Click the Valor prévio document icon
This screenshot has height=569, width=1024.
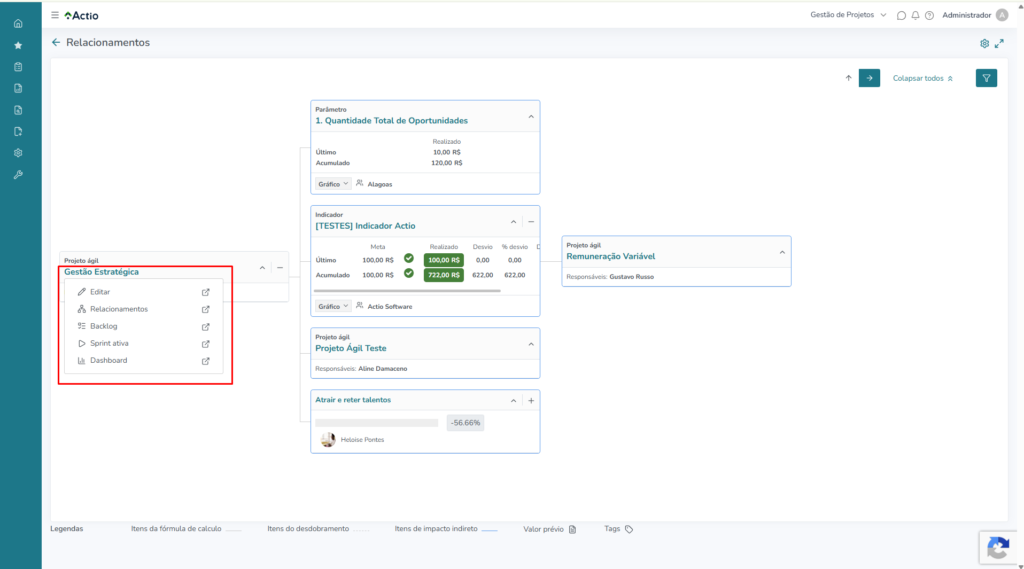coord(573,529)
